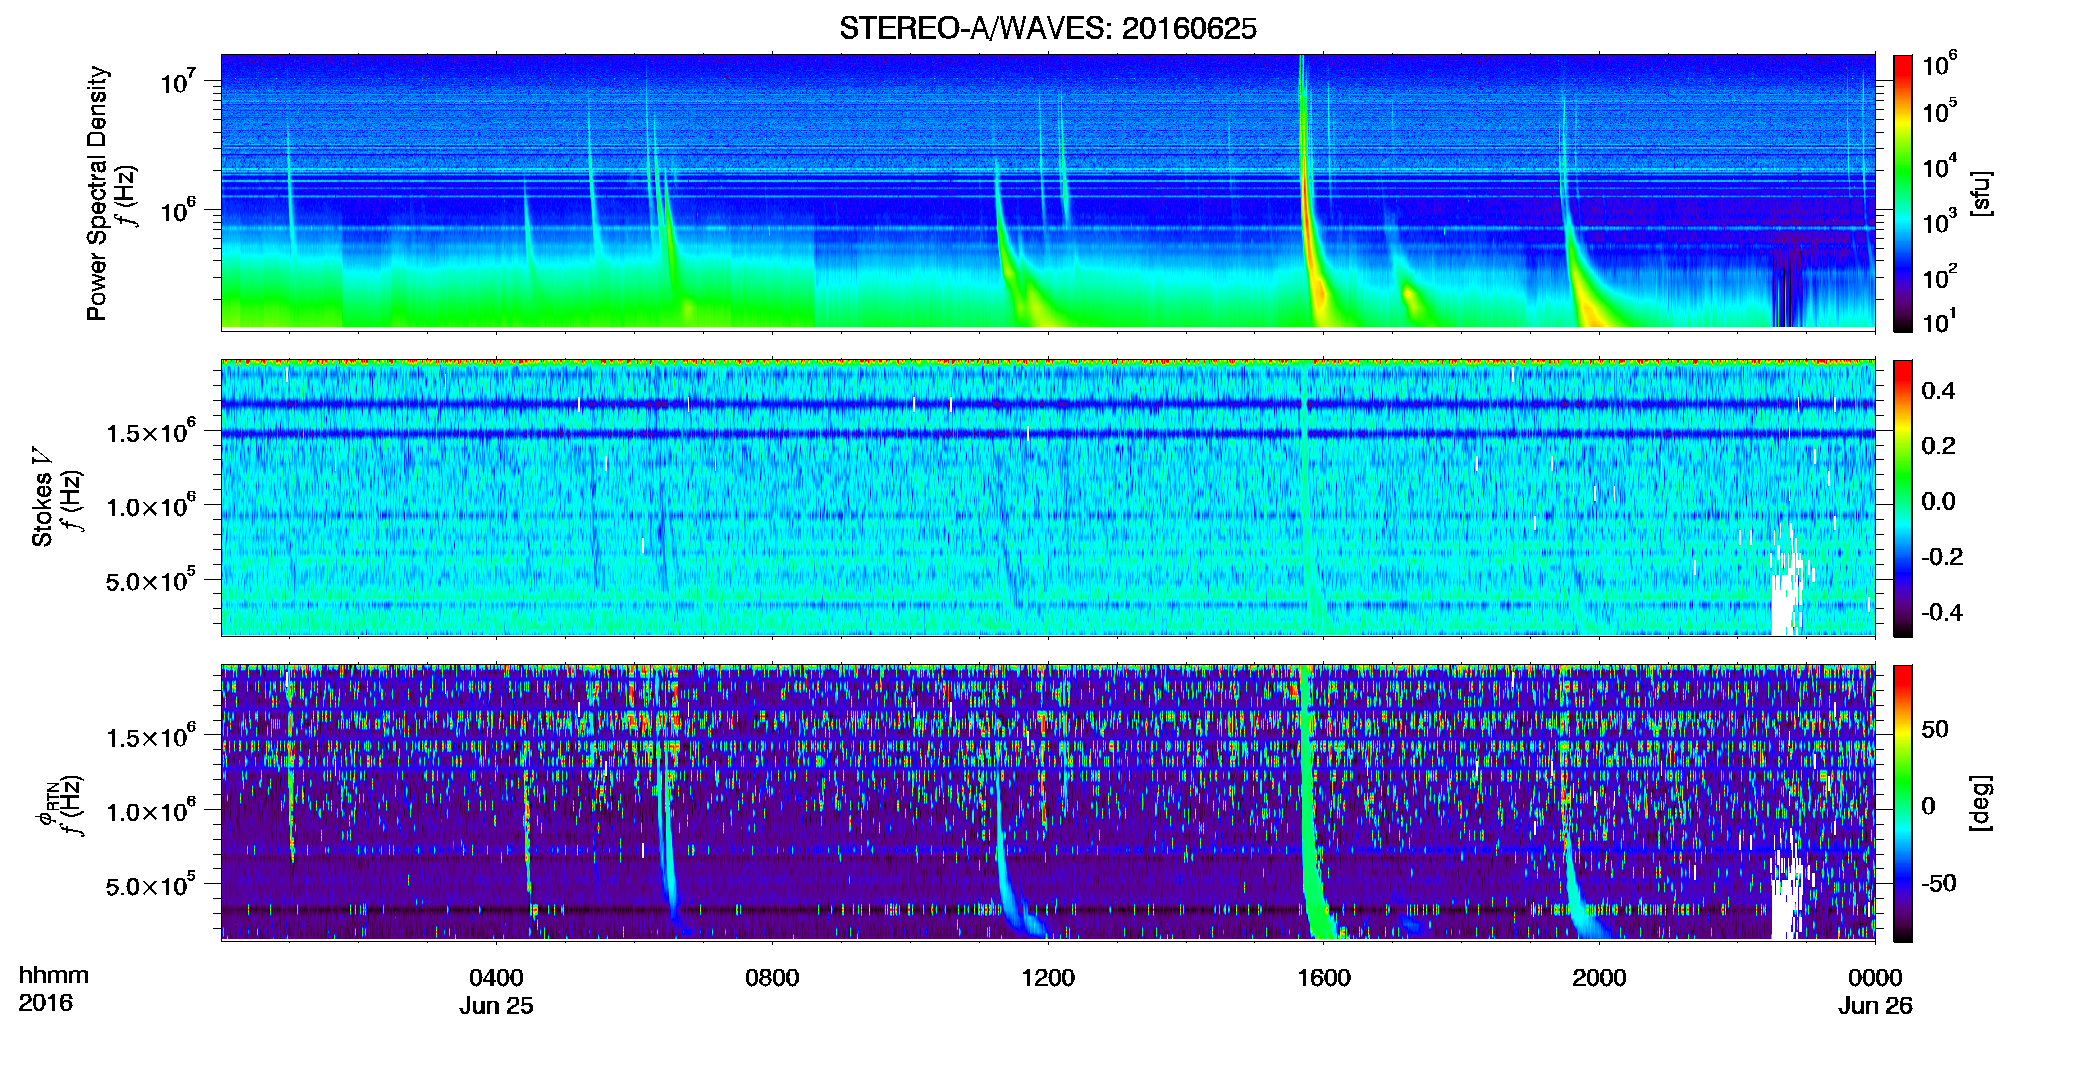This screenshot has height=1080, width=2096.
Task: Click the 0400 time tick label
Action: pyautogui.click(x=496, y=977)
